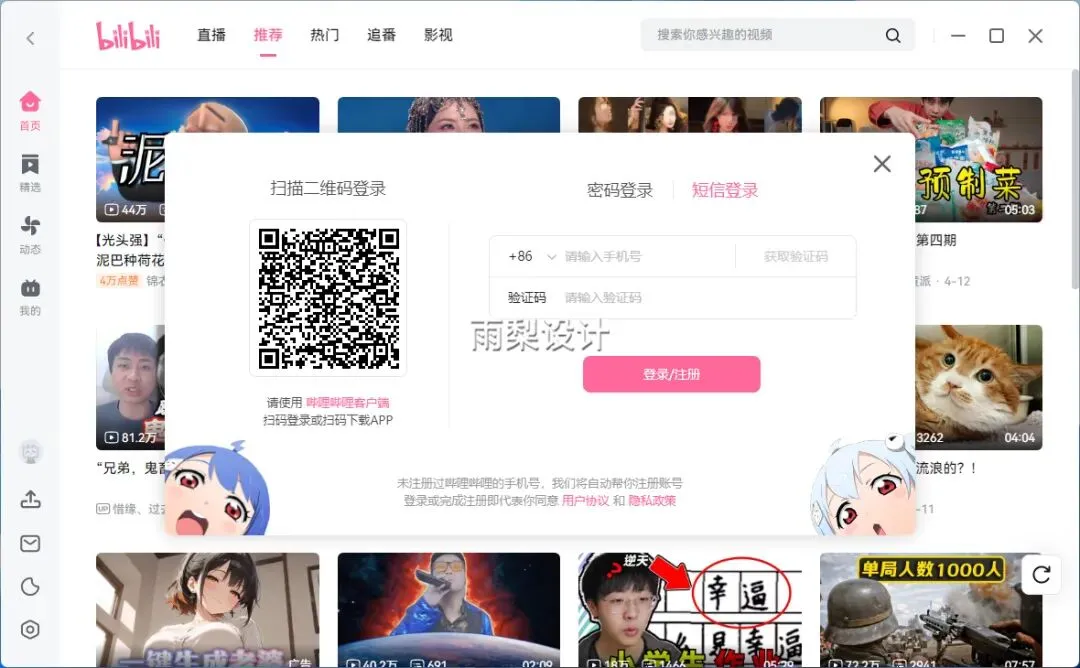
Task: Click the search magnifier icon
Action: coord(893,35)
